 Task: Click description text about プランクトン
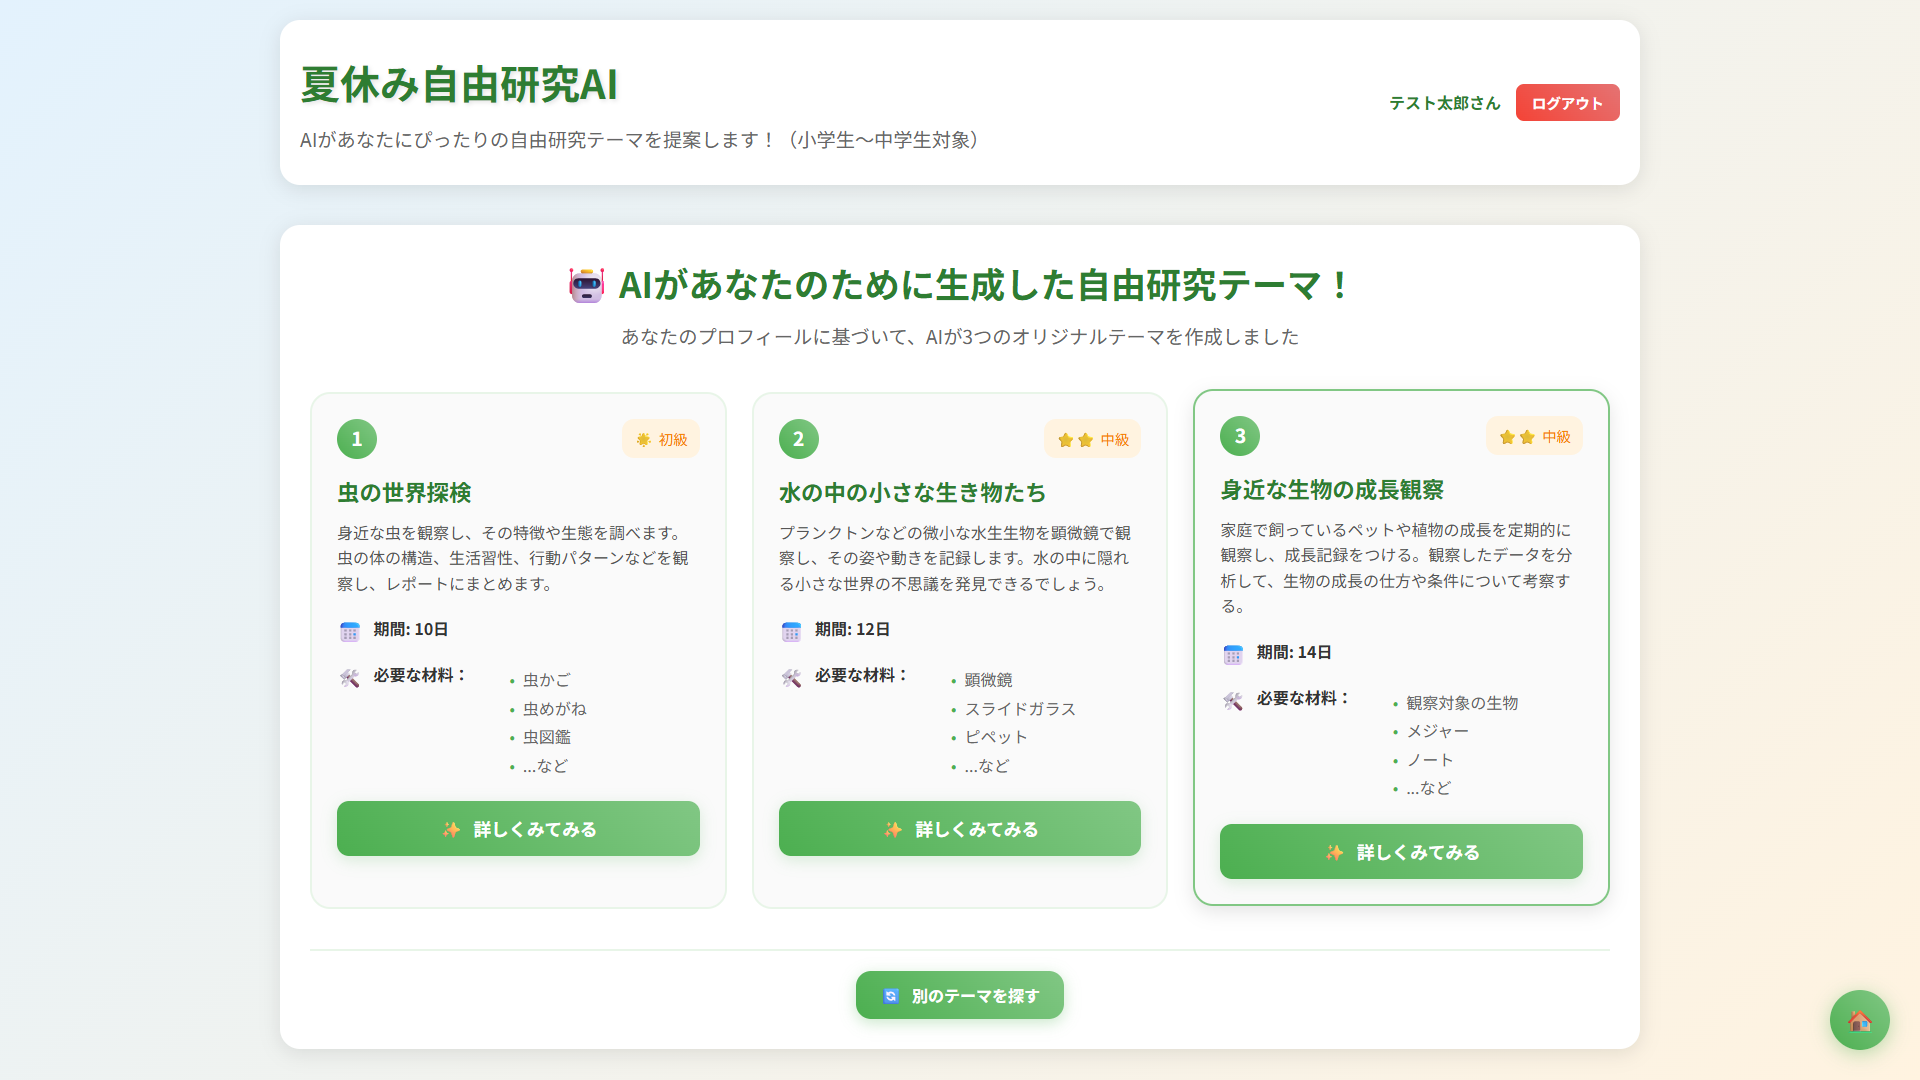(956, 558)
